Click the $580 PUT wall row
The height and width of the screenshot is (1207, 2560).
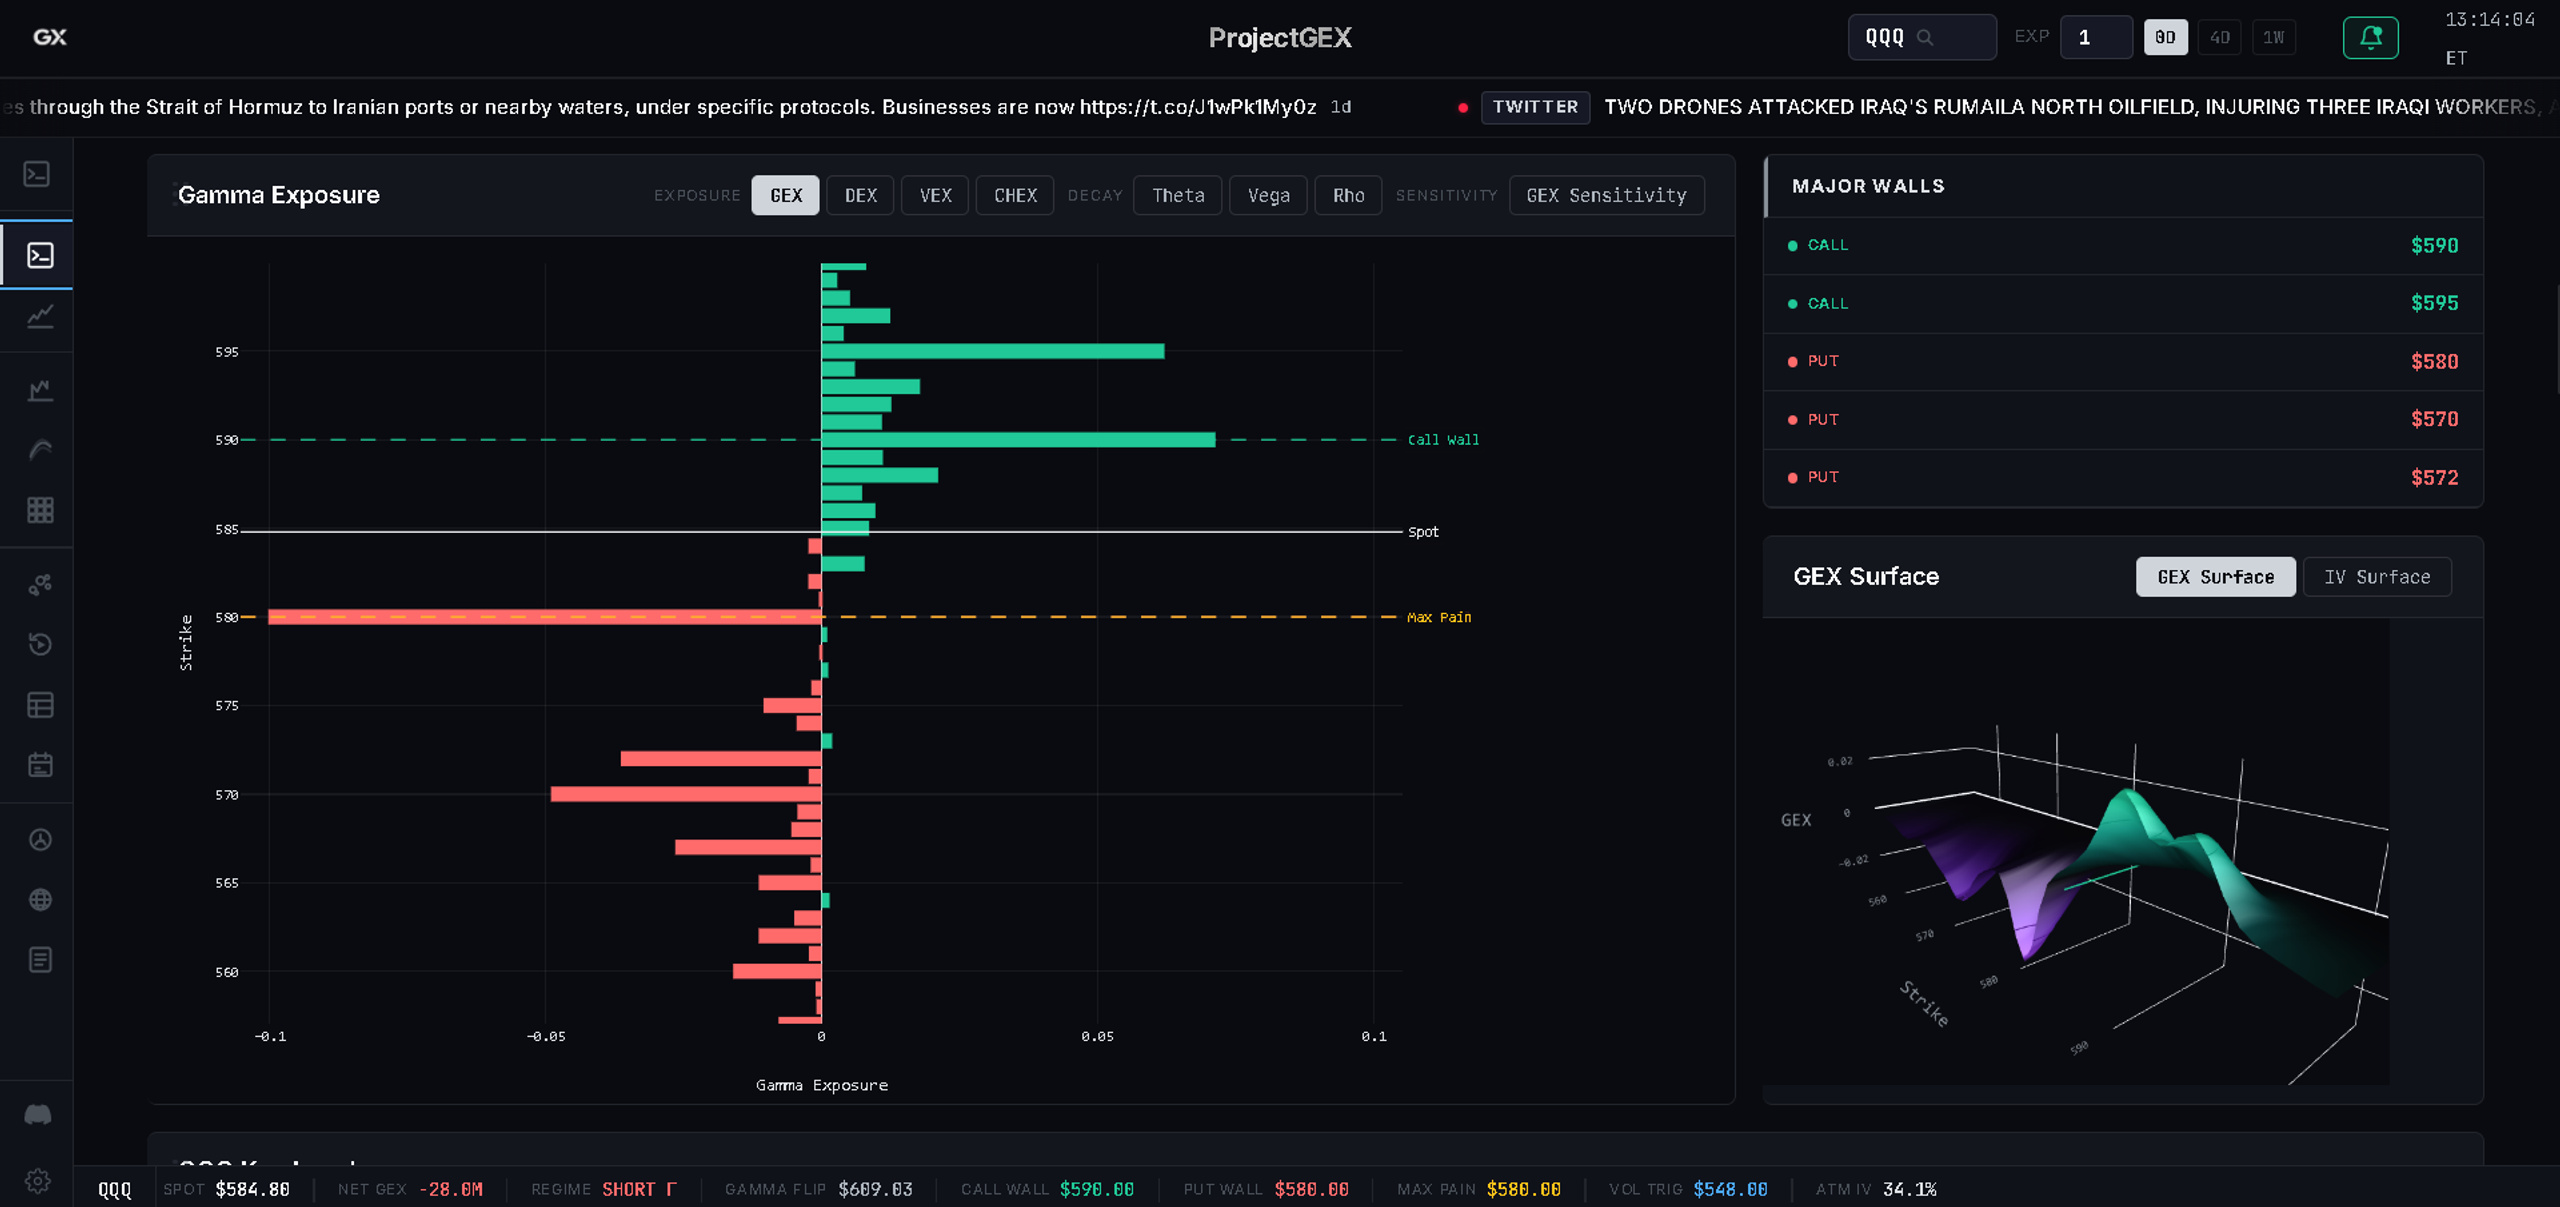click(x=2124, y=362)
